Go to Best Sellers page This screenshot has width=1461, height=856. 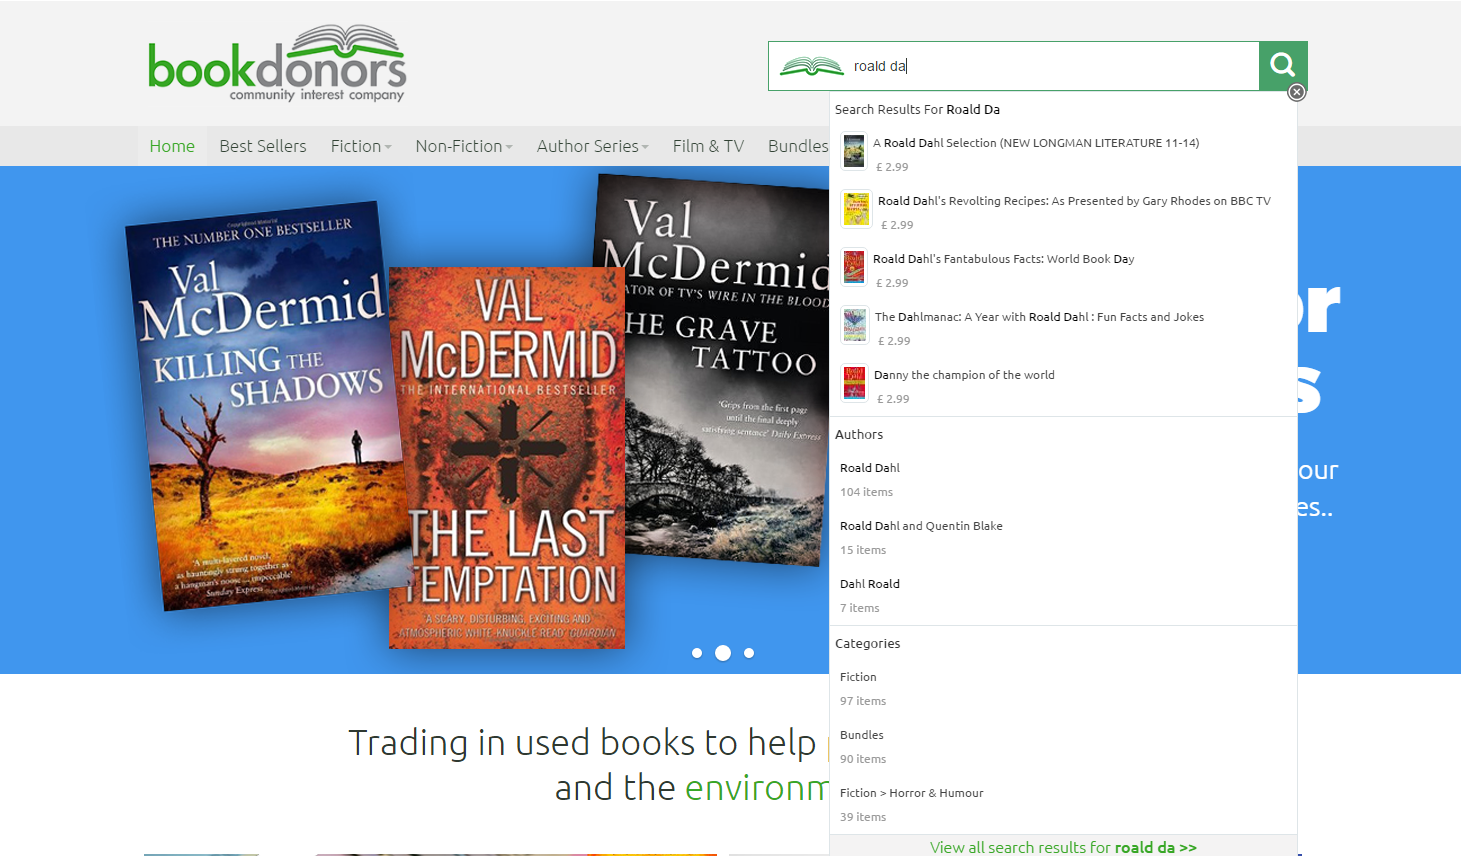click(263, 146)
